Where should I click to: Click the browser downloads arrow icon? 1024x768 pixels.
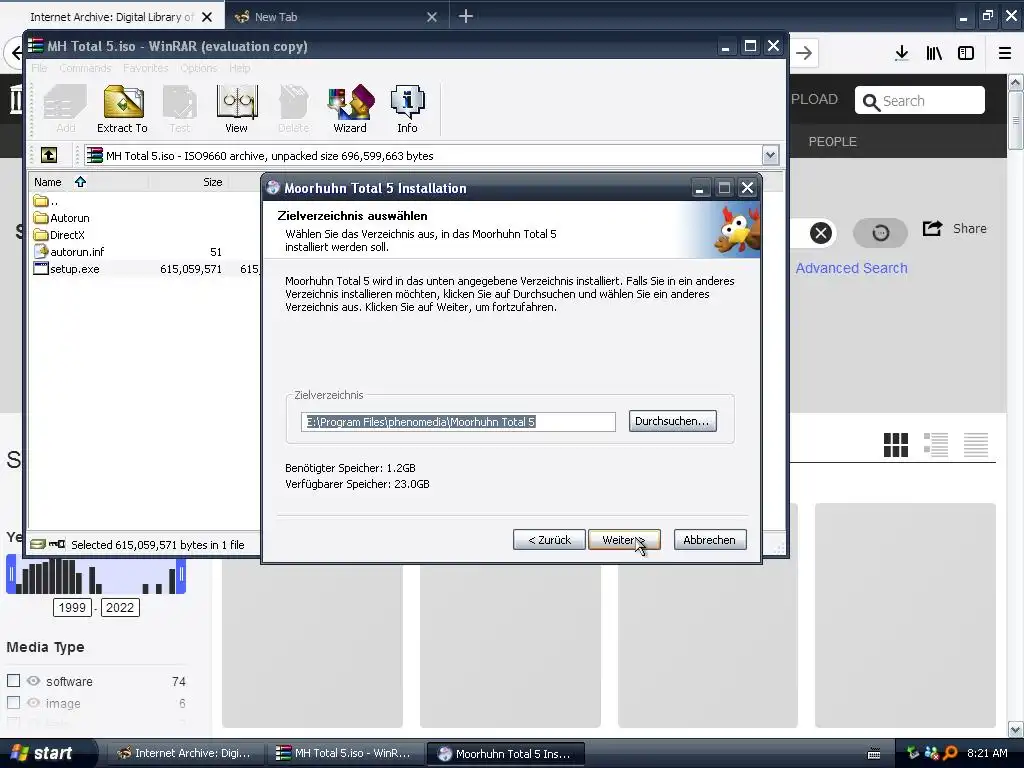point(901,53)
